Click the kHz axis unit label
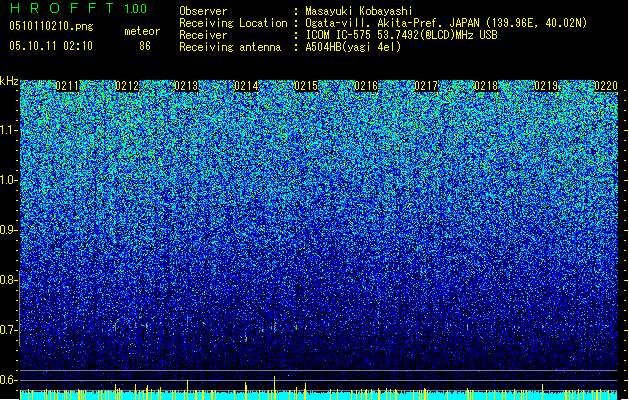This screenshot has width=629, height=400. [x=9, y=81]
